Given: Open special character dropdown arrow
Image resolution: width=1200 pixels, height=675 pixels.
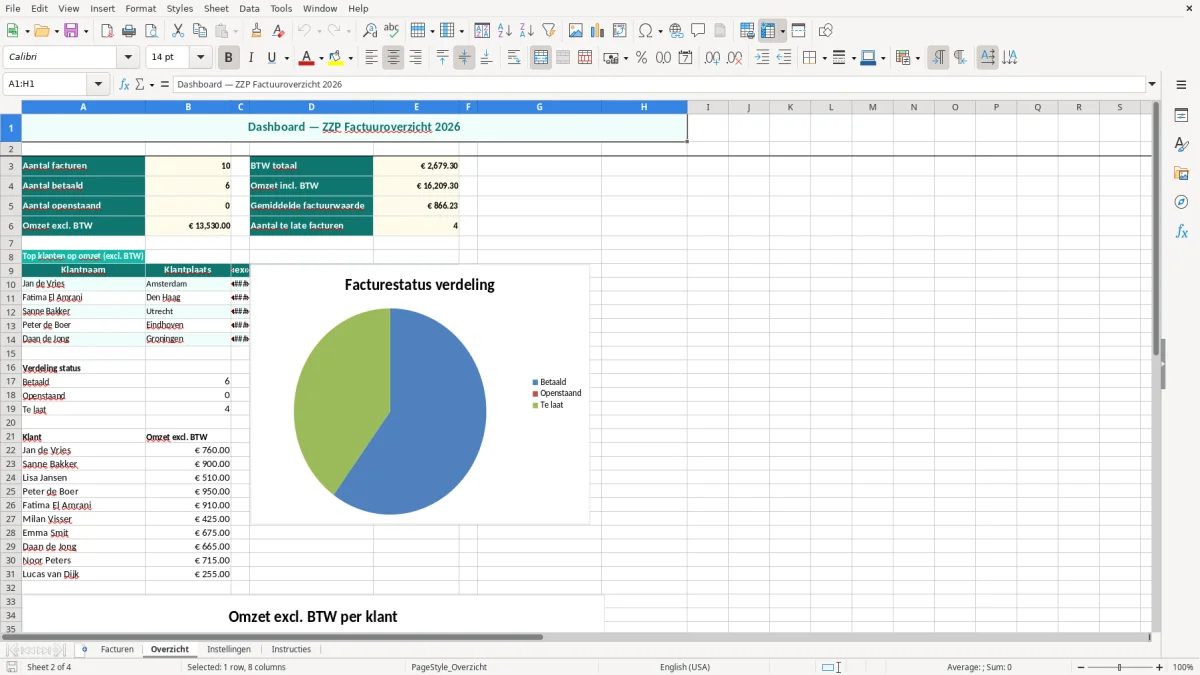Looking at the screenshot, I should tap(660, 31).
